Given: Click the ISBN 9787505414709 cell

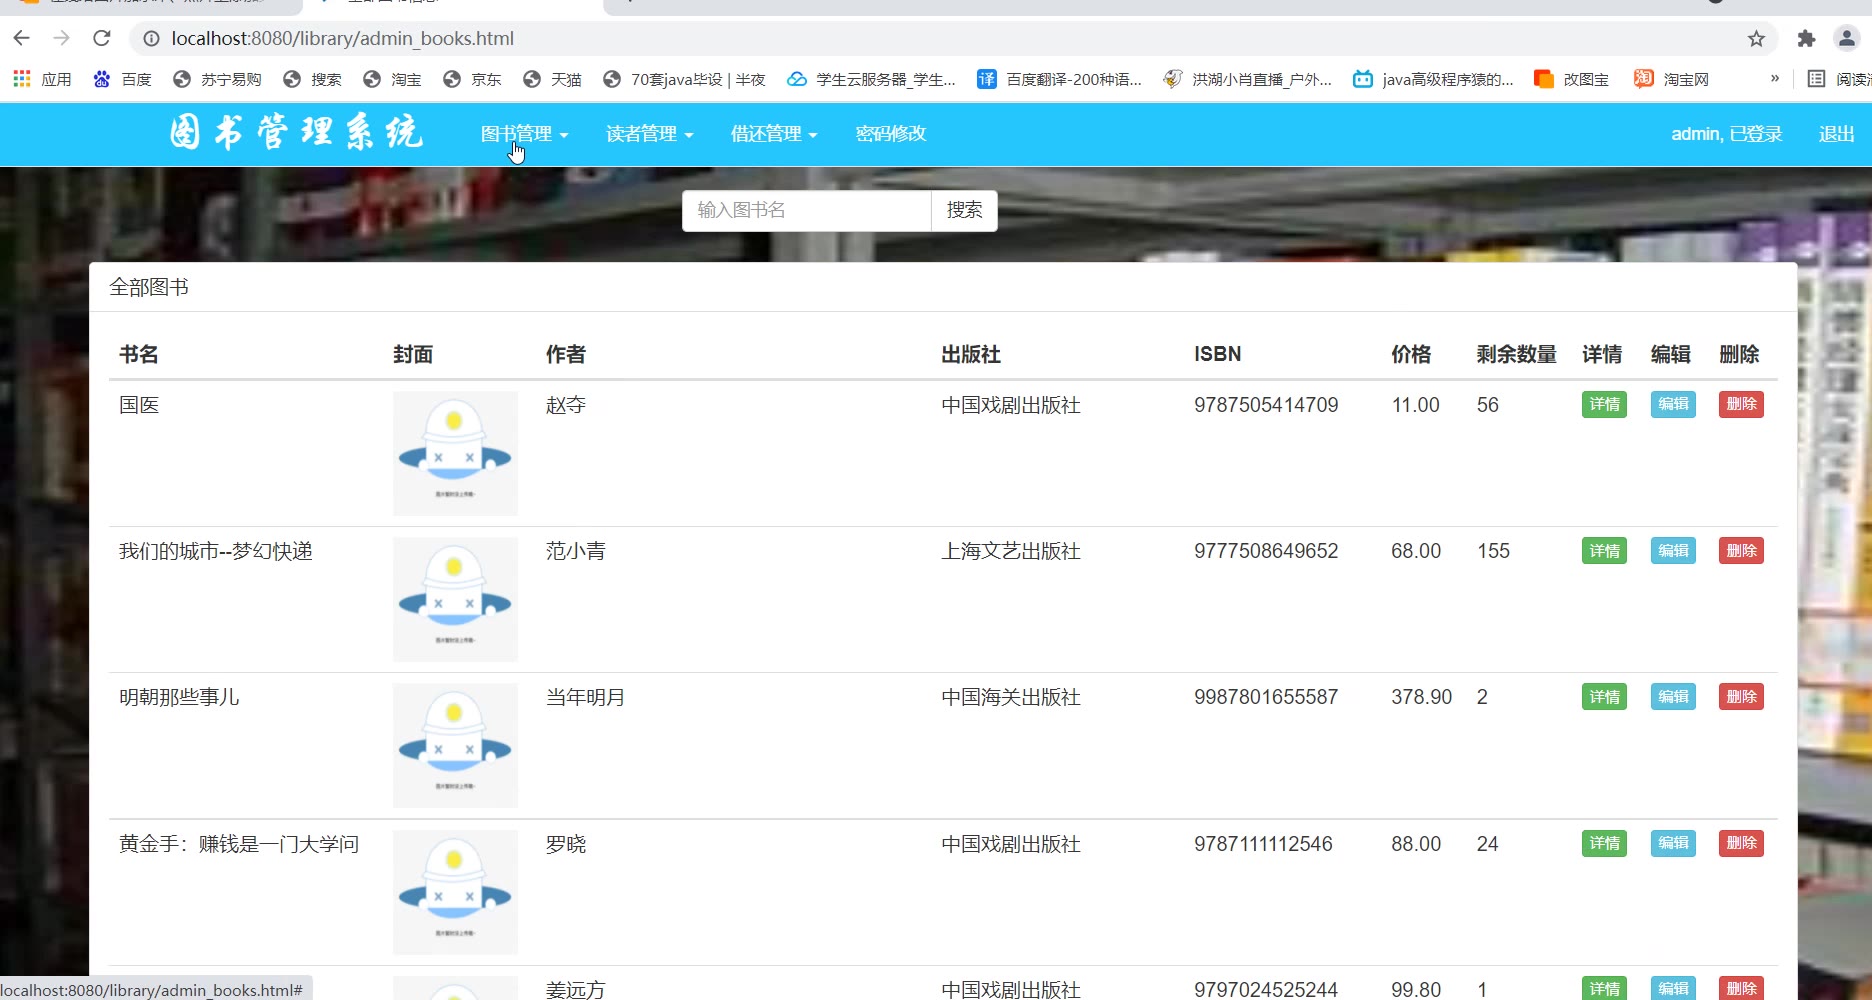Looking at the screenshot, I should 1266,405.
